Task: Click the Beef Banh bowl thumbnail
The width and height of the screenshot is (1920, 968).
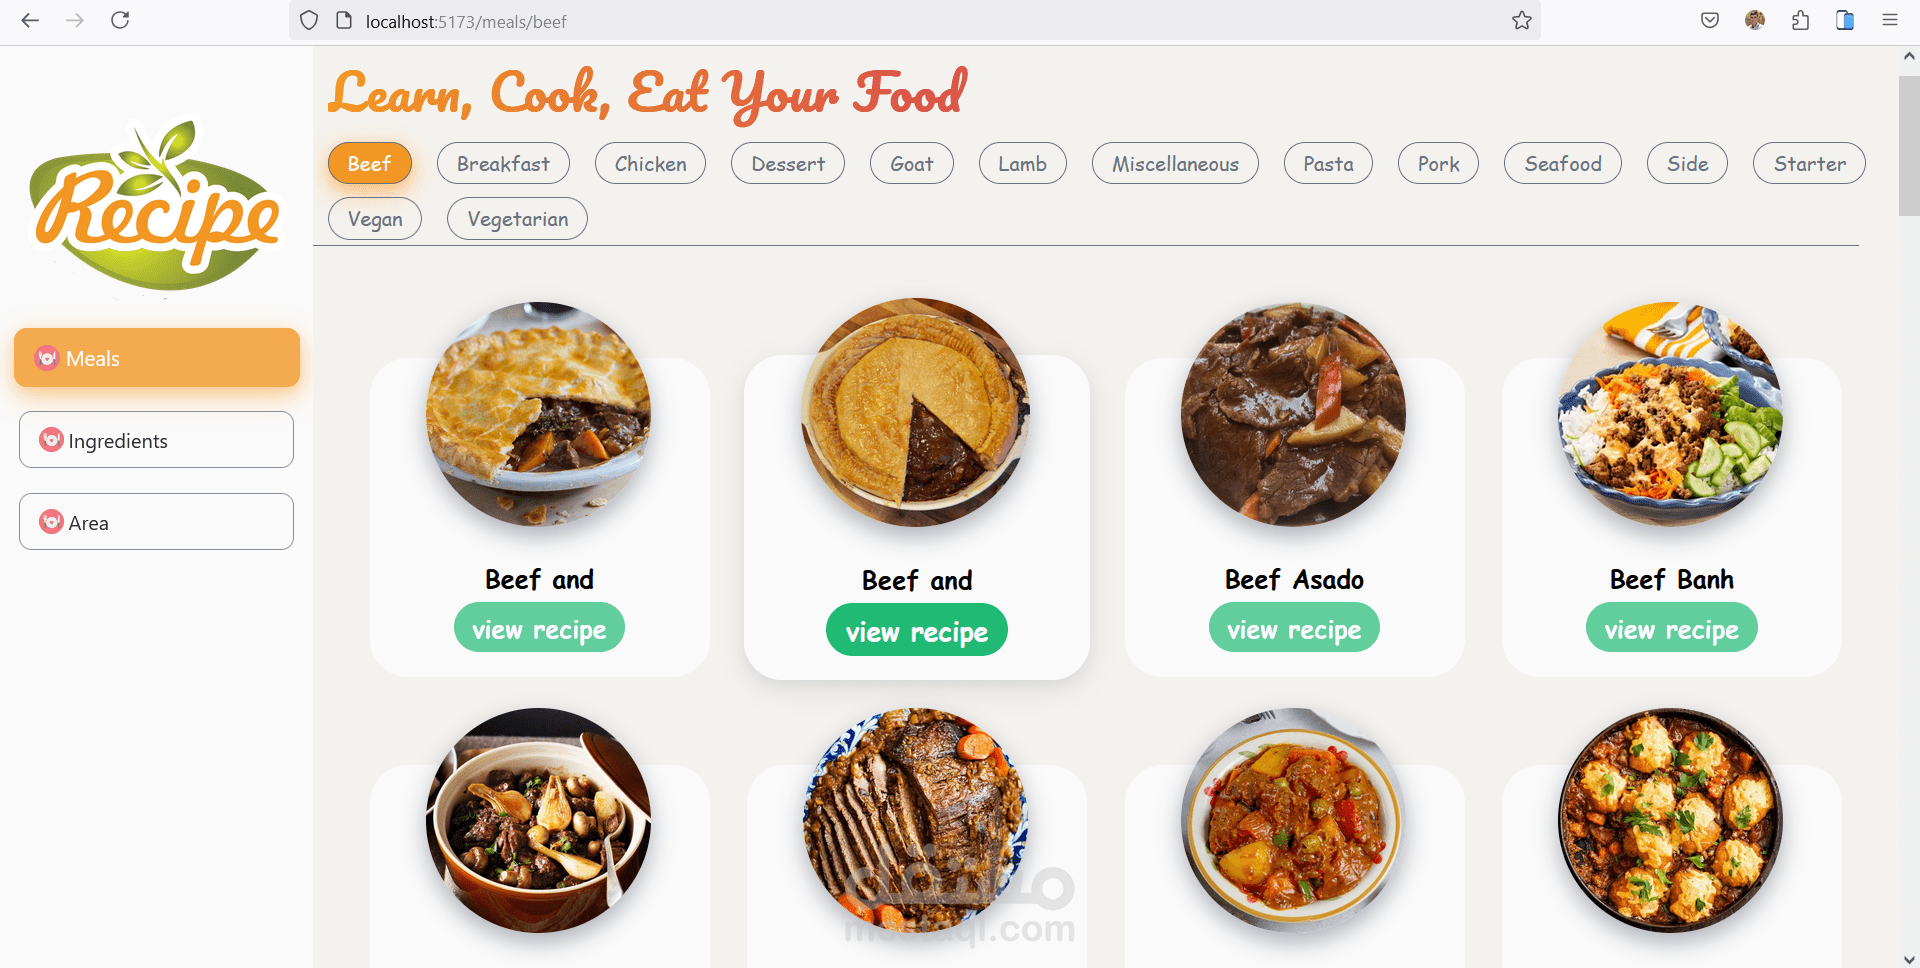Action: point(1670,414)
